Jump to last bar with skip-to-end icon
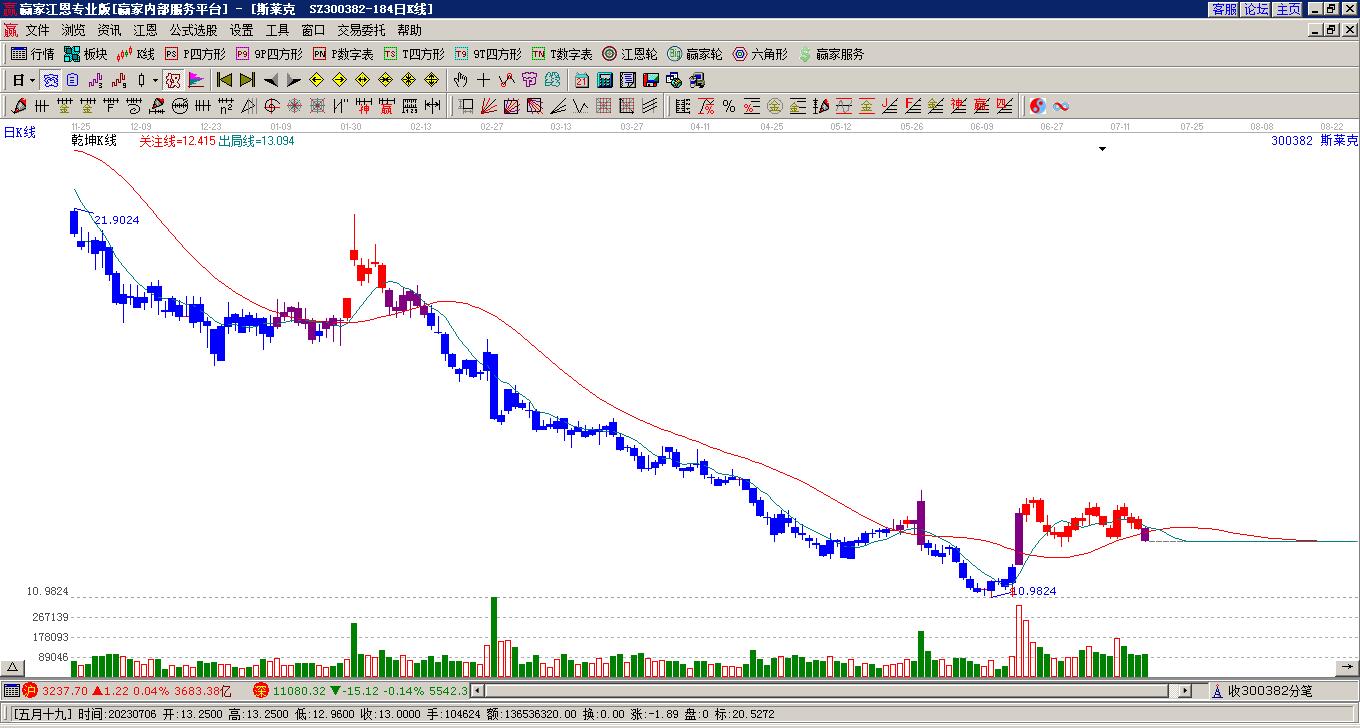The width and height of the screenshot is (1360, 728). tap(247, 80)
